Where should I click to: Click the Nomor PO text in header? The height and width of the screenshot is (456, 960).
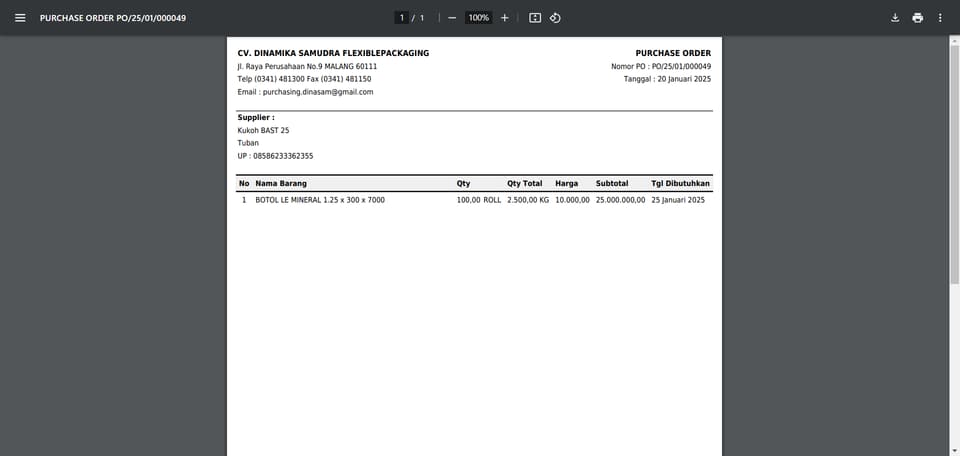[661, 66]
